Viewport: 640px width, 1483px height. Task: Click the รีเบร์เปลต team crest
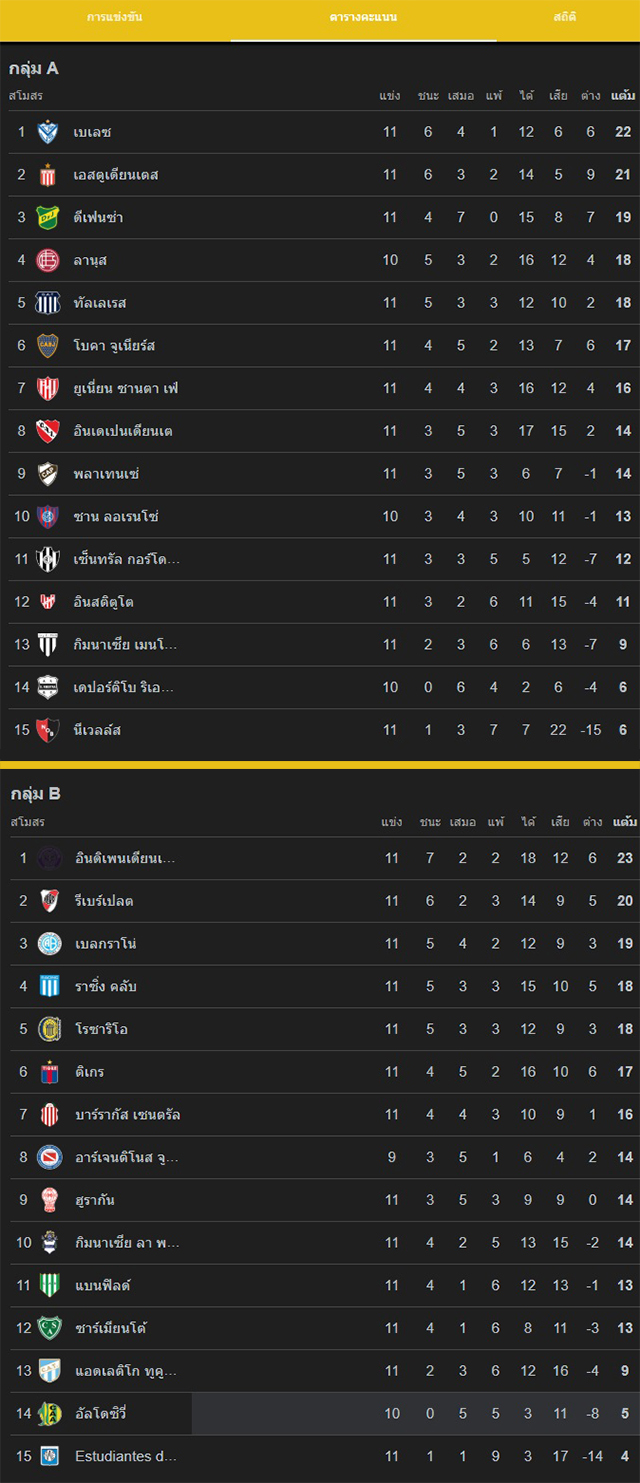coord(49,901)
